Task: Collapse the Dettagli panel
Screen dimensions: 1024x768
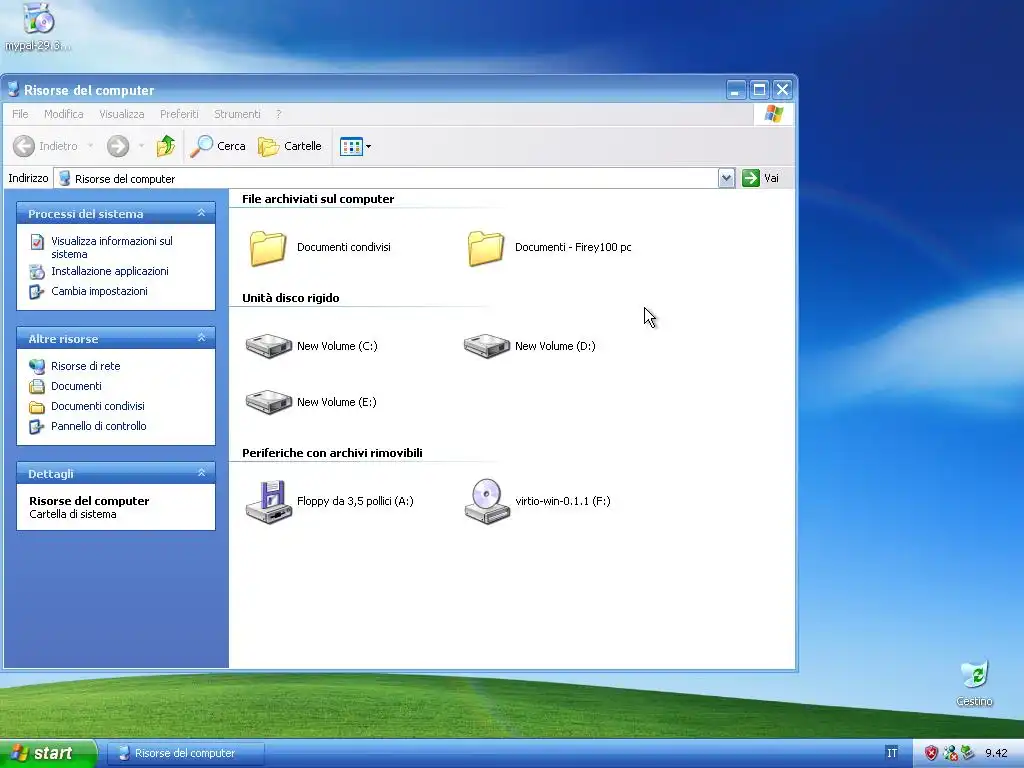Action: pyautogui.click(x=201, y=473)
